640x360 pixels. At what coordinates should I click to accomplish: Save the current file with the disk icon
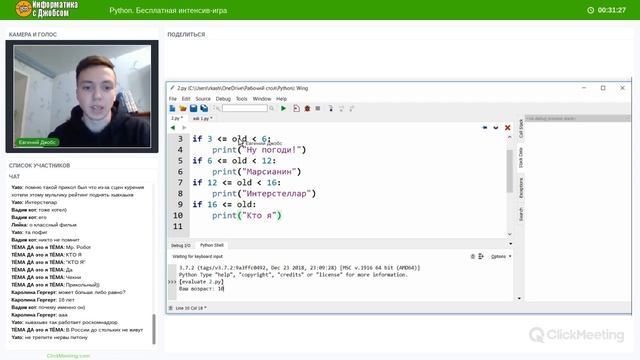(193, 108)
